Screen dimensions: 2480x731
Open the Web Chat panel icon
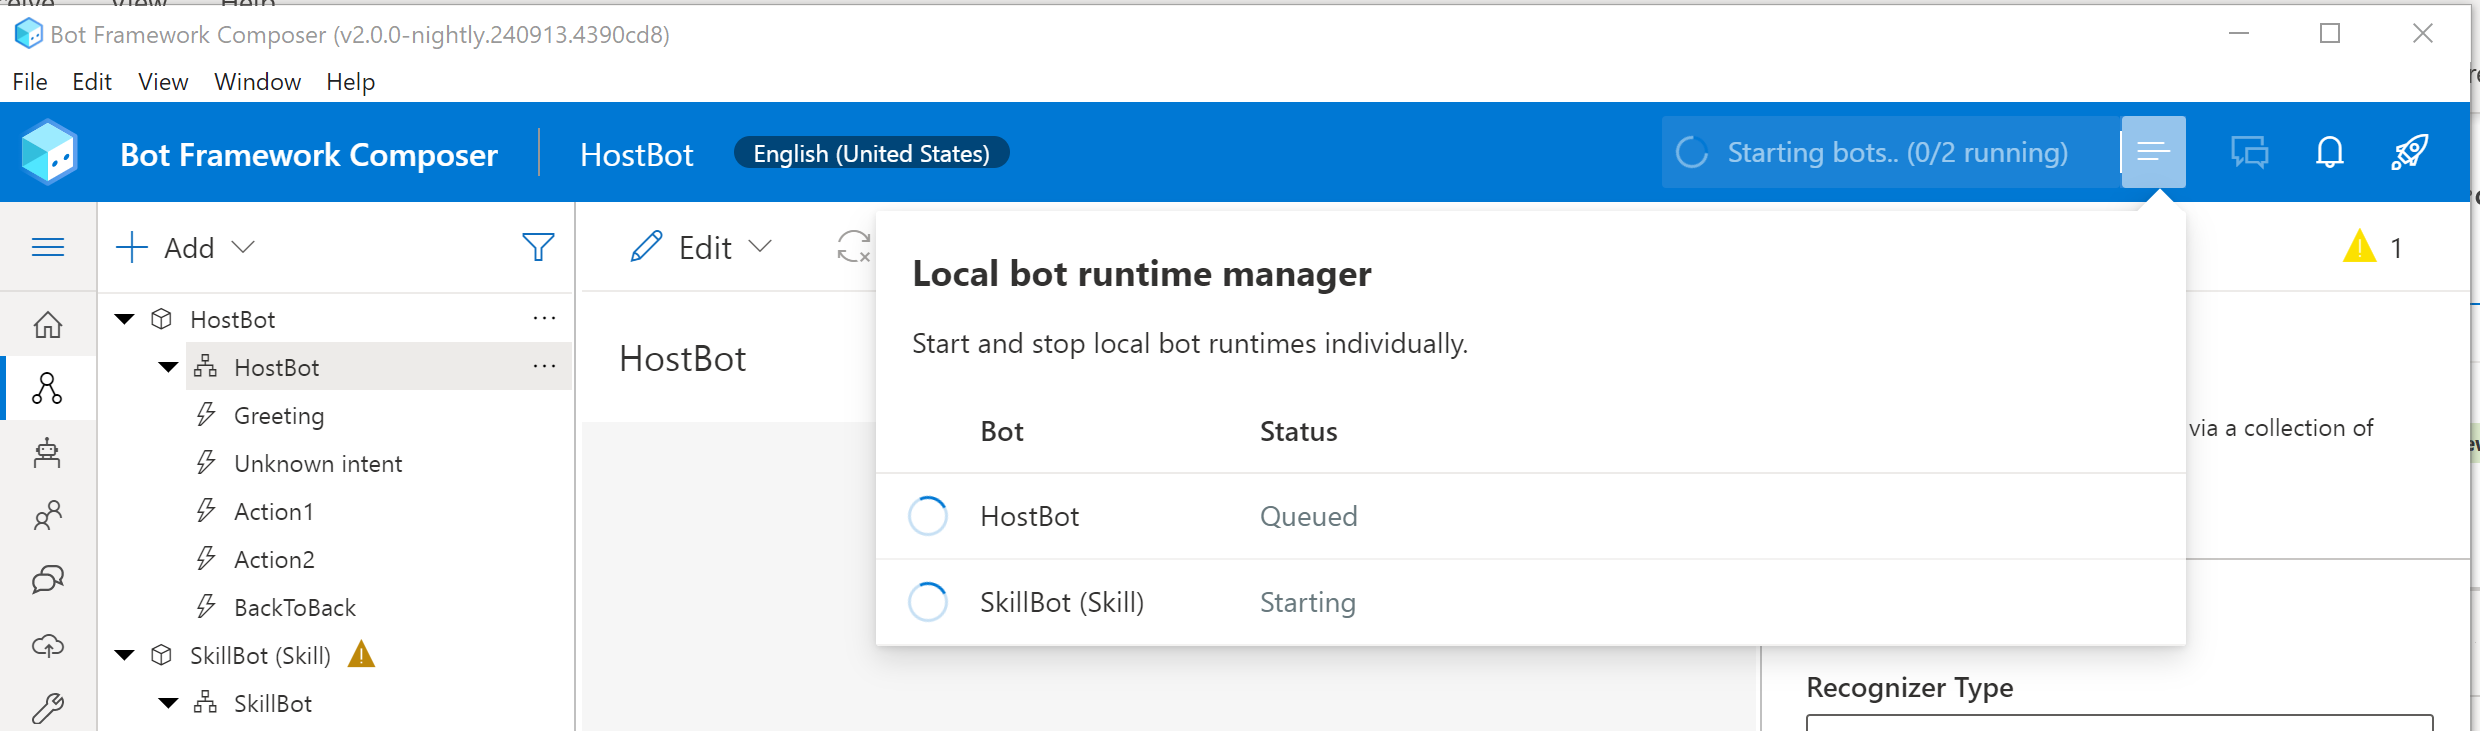(2249, 153)
